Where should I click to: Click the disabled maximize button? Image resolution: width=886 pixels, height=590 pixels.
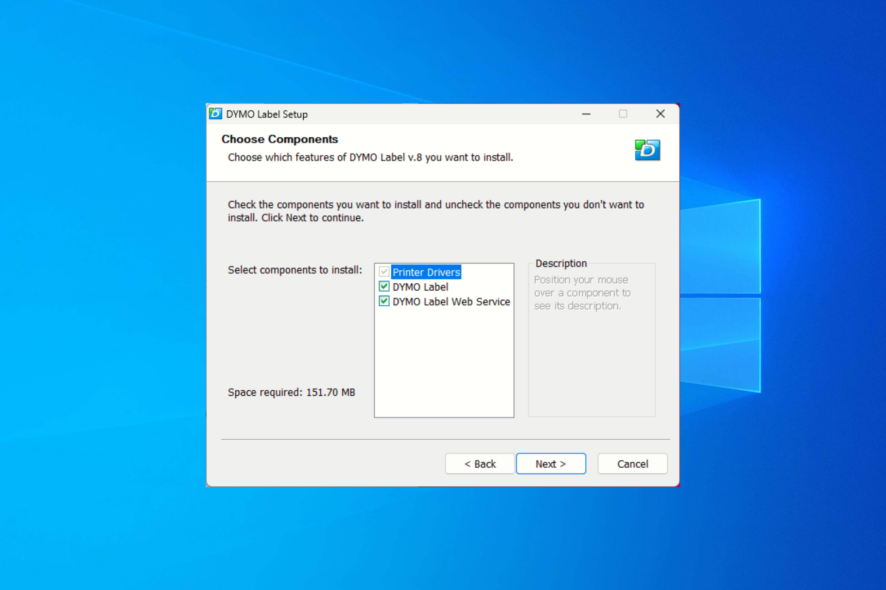623,114
